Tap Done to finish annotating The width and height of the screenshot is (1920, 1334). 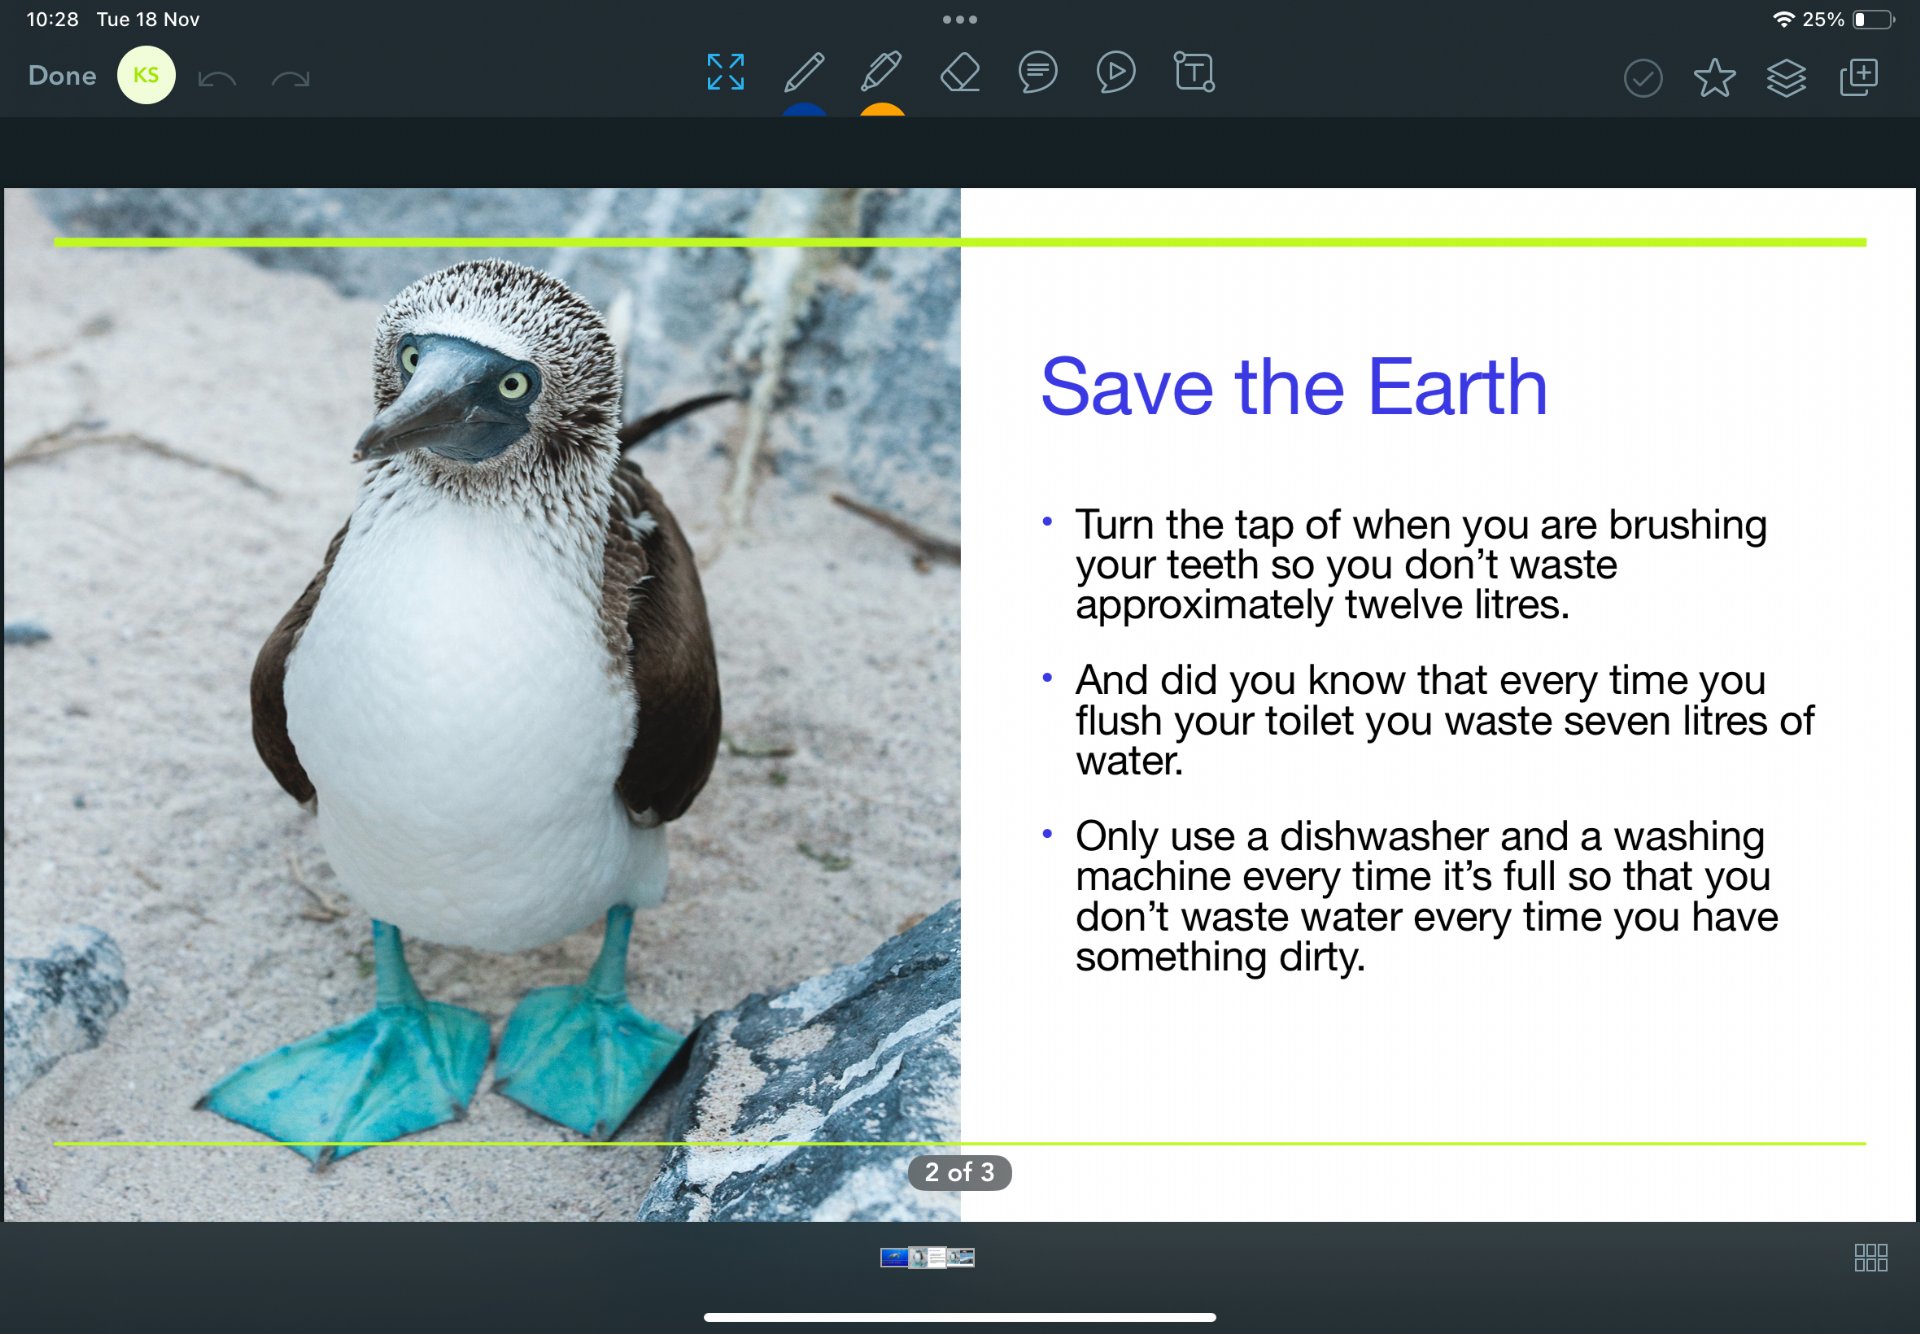[62, 76]
